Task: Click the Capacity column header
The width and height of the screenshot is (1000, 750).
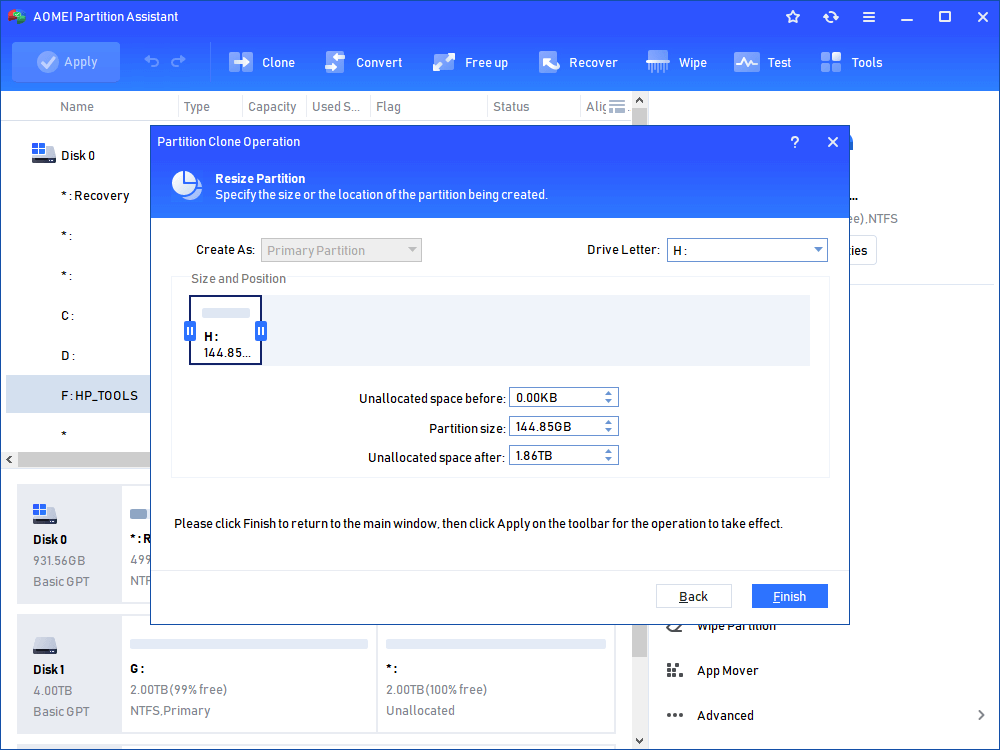Action: coord(272,107)
